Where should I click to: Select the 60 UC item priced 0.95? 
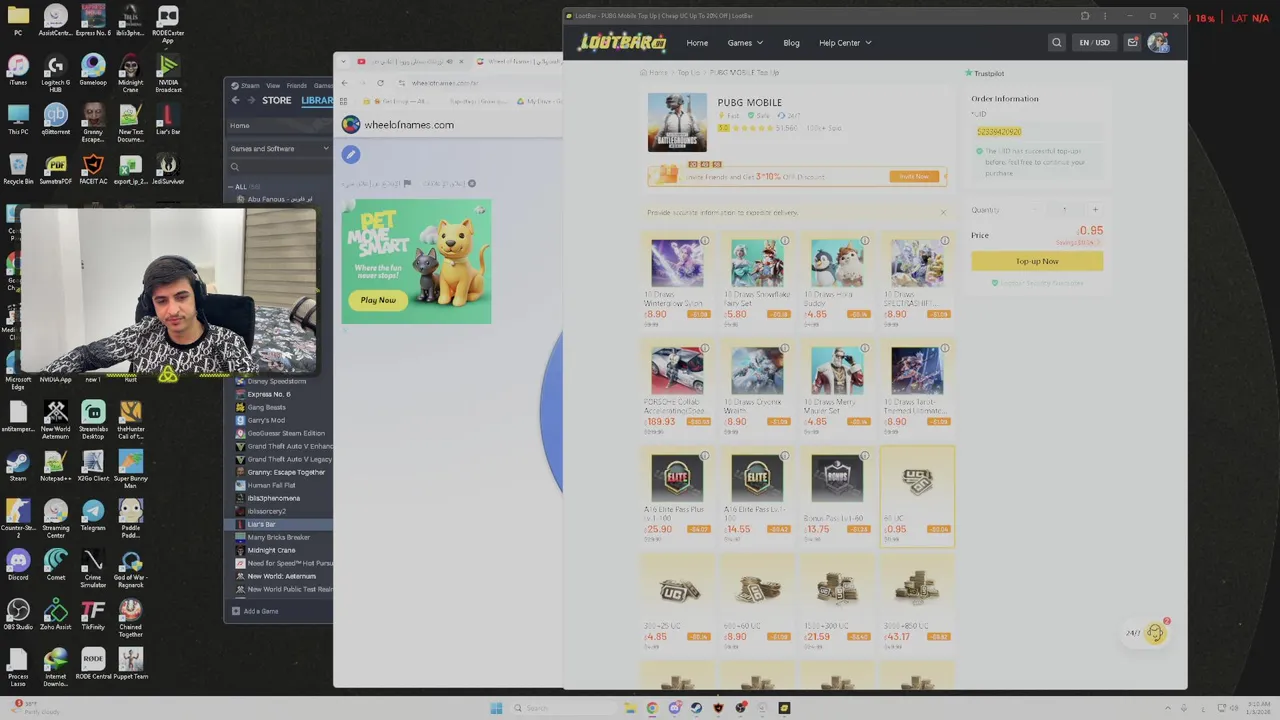coord(917,497)
